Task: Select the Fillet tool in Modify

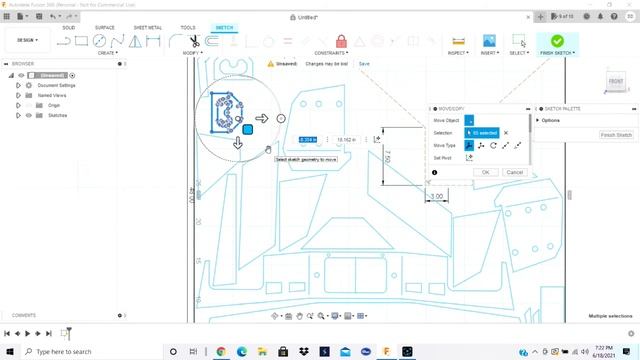Action: (x=176, y=41)
